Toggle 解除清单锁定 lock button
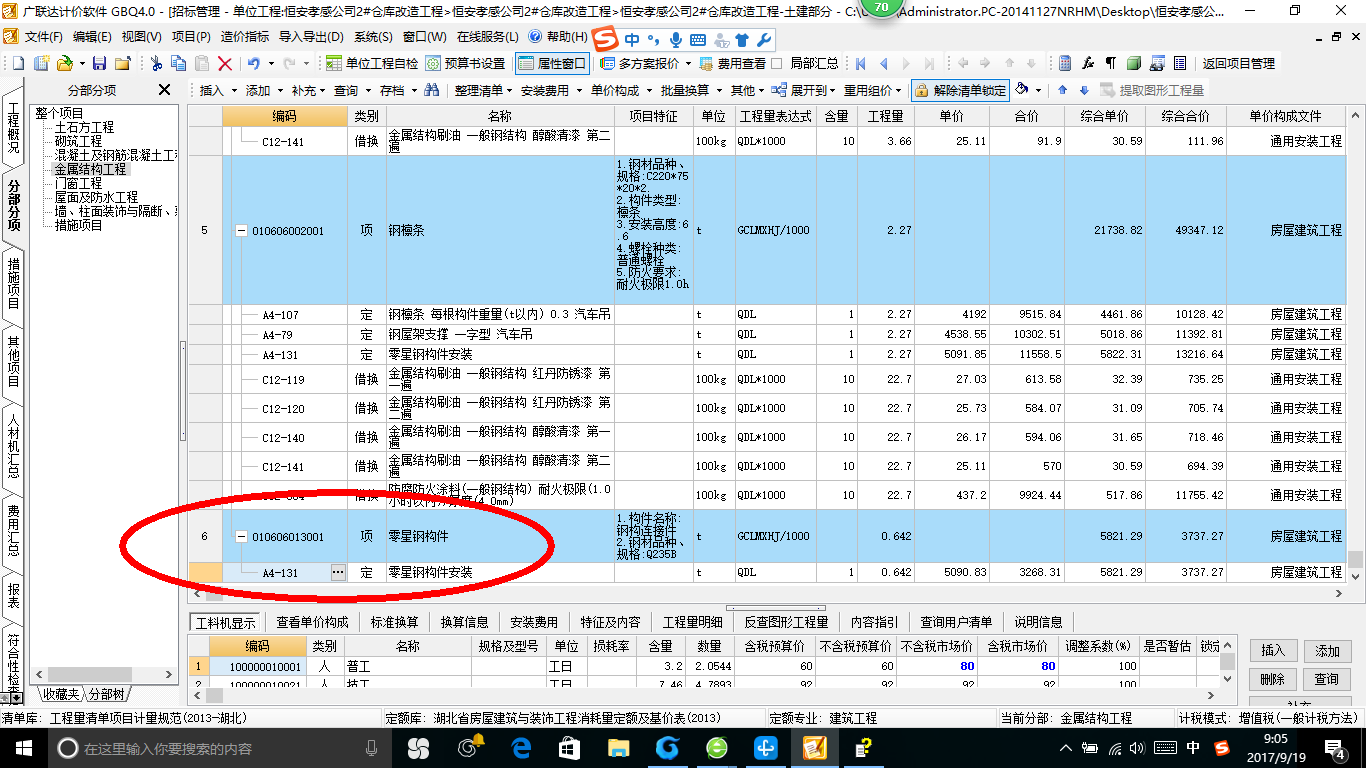The image size is (1366, 768). [960, 90]
